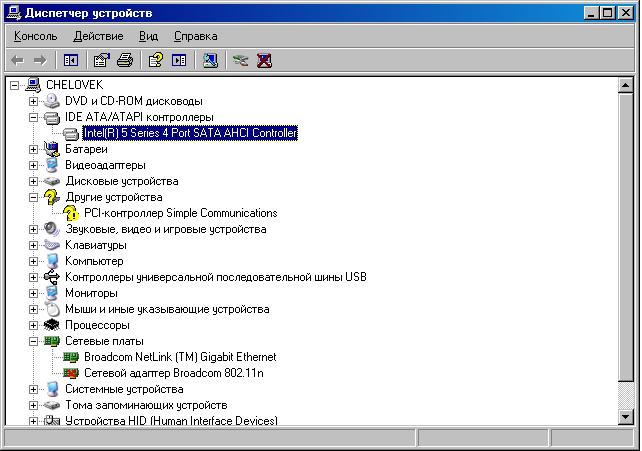The image size is (642, 451).
Task: Click the Forward arrow toolbar button
Action: [x=40, y=61]
